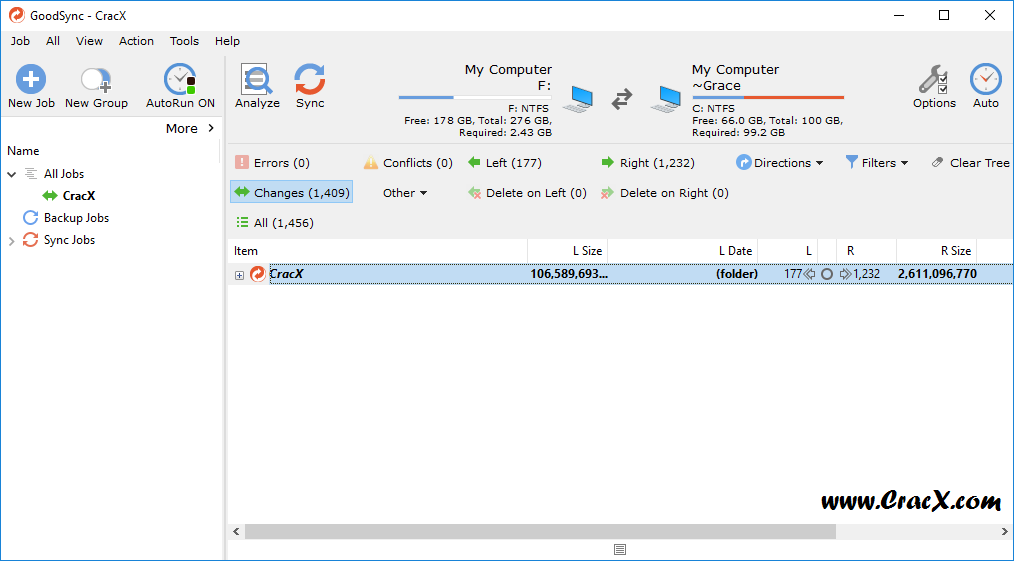Sort by R Size column
The width and height of the screenshot is (1014, 561).
coord(936,251)
